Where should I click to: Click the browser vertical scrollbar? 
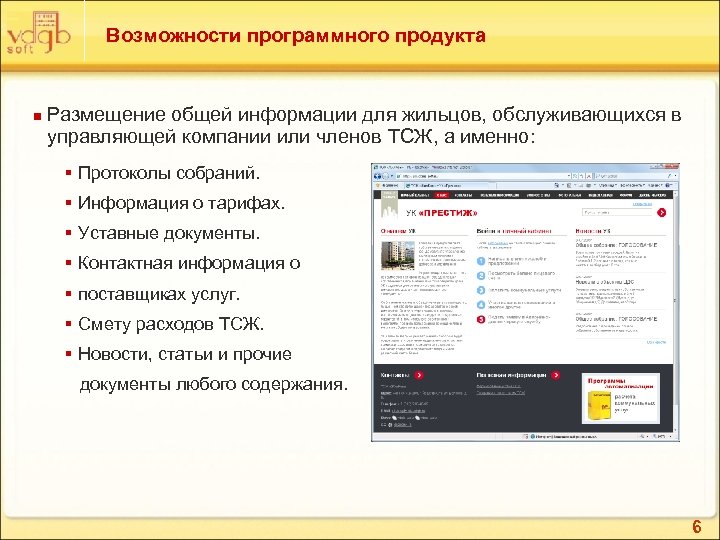point(675,311)
